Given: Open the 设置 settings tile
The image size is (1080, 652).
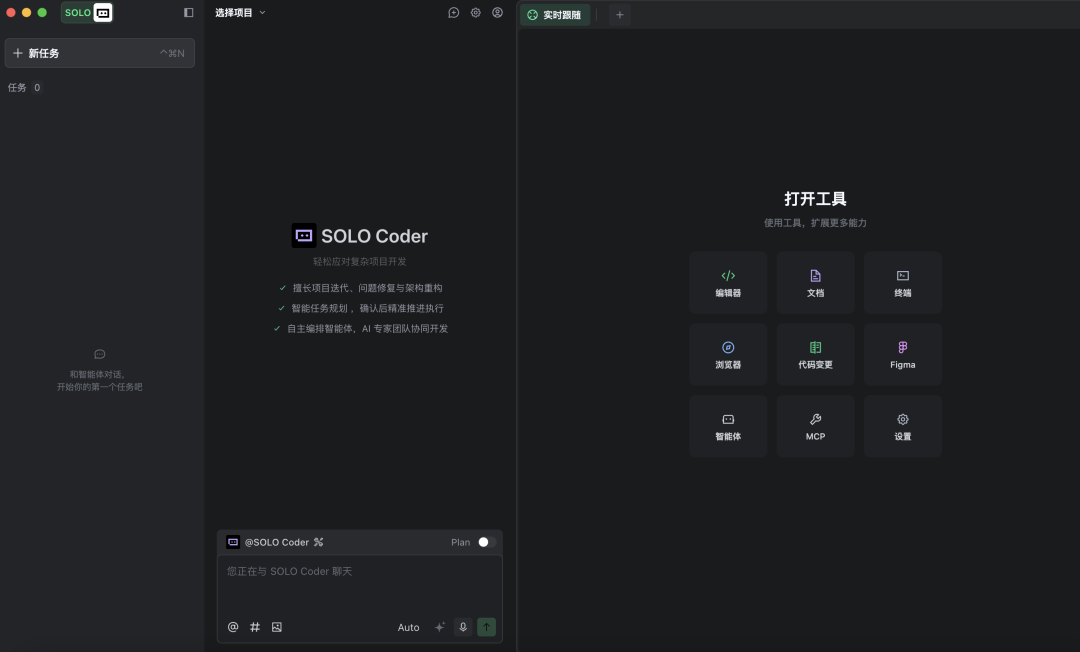Looking at the screenshot, I should tap(902, 426).
